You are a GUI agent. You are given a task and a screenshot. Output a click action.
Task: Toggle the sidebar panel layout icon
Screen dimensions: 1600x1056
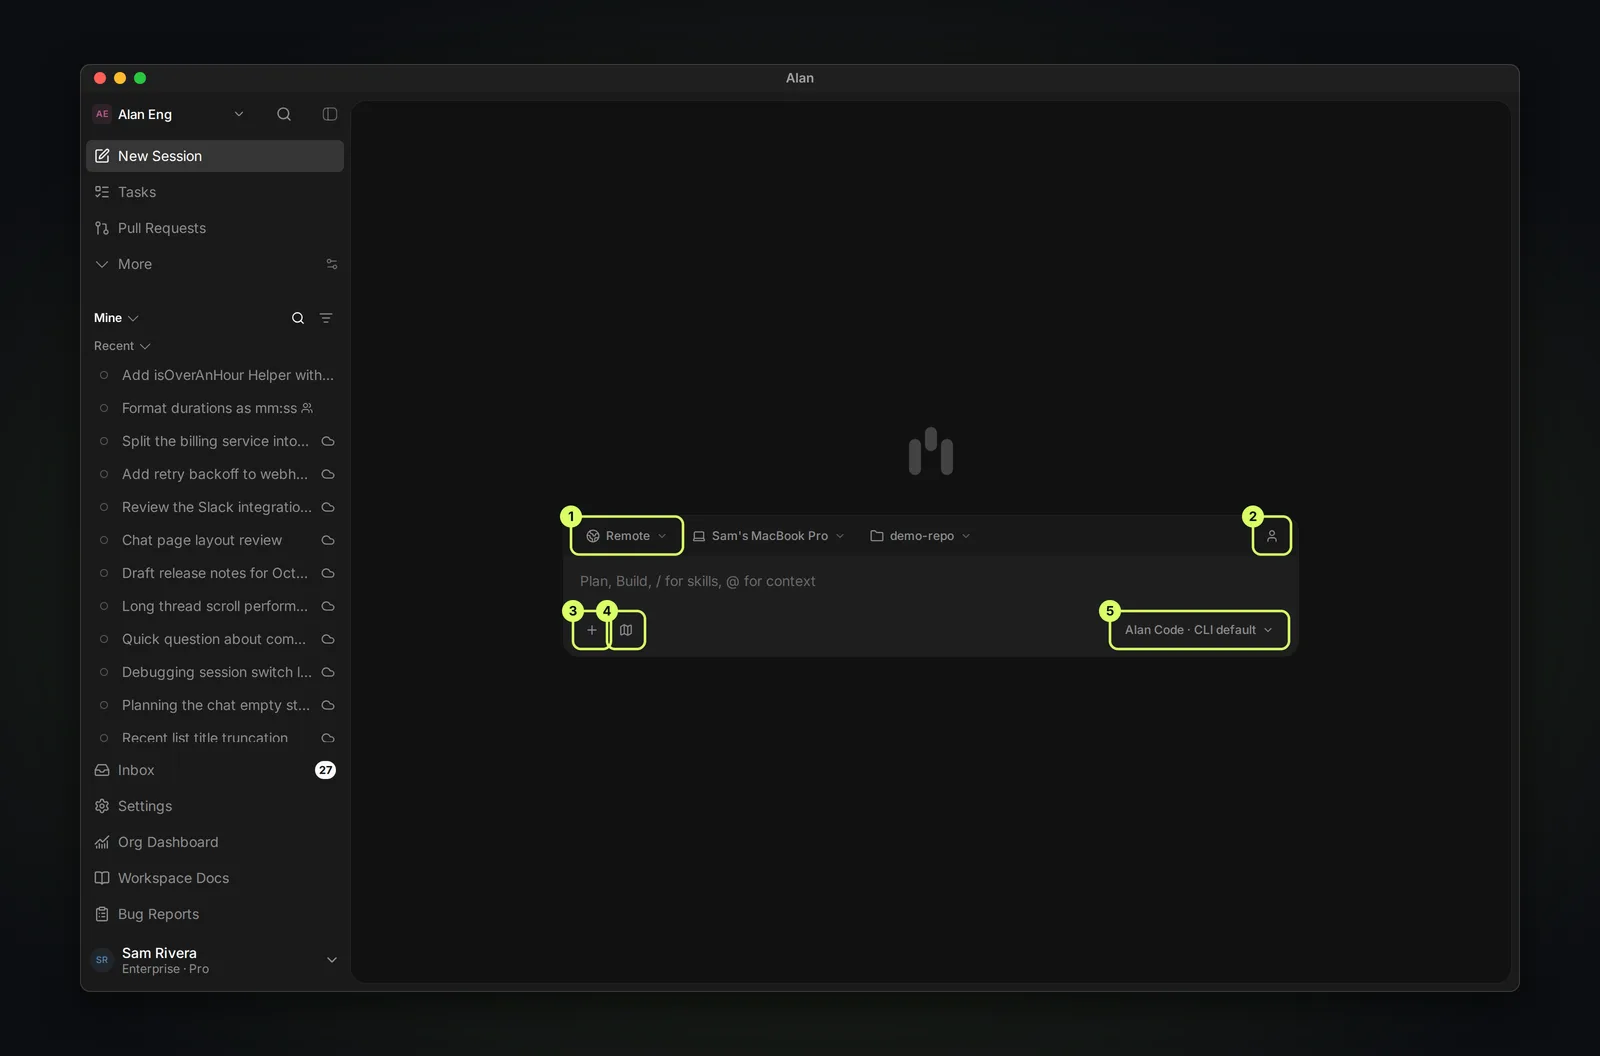click(330, 114)
